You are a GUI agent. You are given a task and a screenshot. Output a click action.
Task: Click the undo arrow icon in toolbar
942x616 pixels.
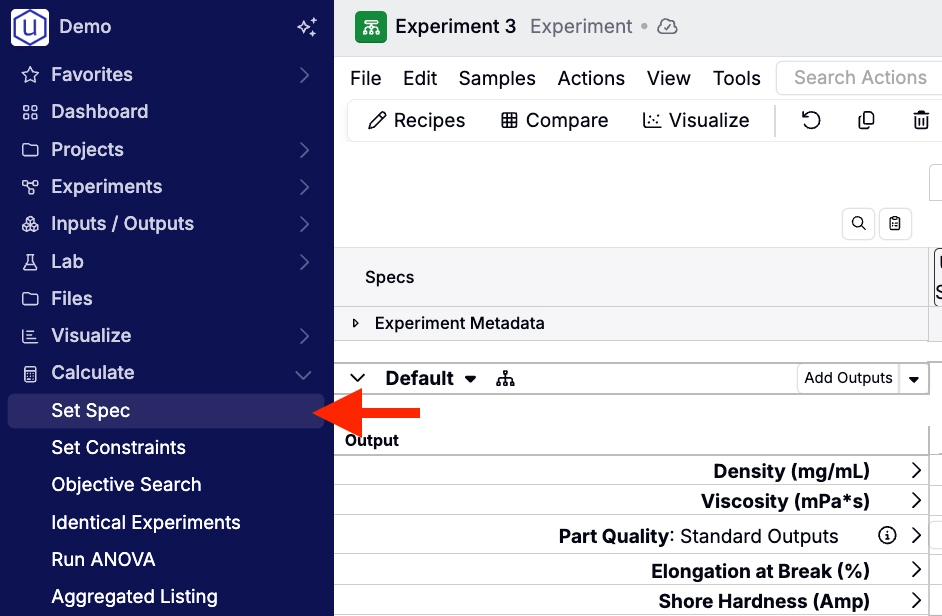(x=811, y=120)
